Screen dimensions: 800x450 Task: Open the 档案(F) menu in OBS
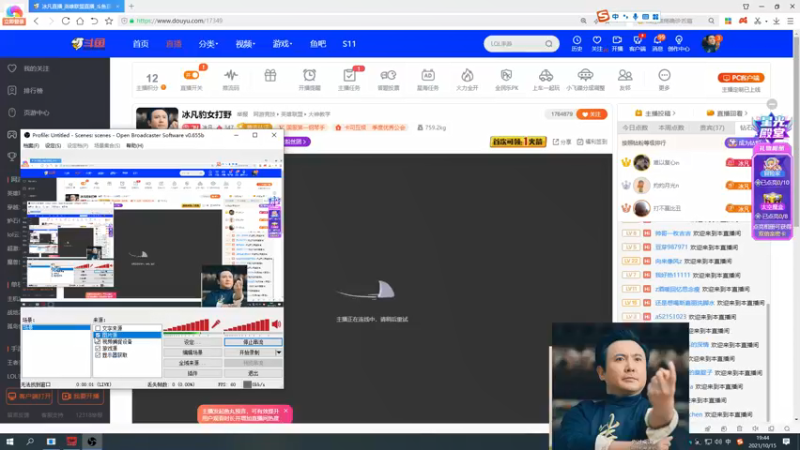pyautogui.click(x=31, y=146)
